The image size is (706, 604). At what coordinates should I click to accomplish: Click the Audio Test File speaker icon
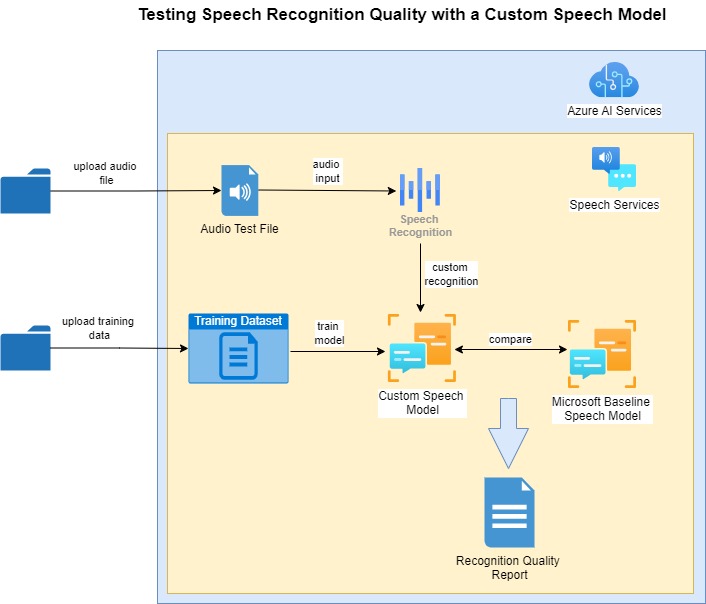pyautogui.click(x=239, y=191)
